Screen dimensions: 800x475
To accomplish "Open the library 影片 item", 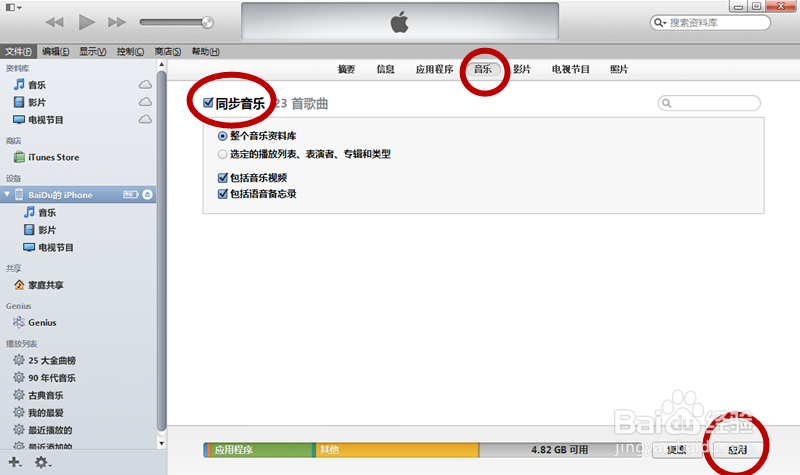I will (30, 102).
